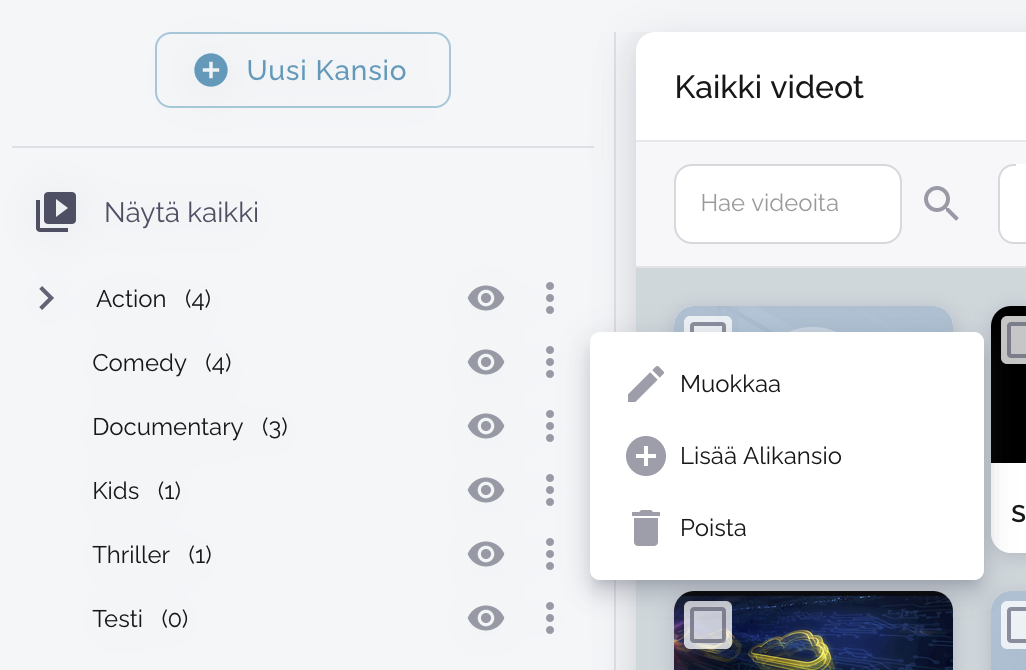Click the Näytä kaikki video library icon
This screenshot has width=1026, height=670.
click(x=56, y=212)
